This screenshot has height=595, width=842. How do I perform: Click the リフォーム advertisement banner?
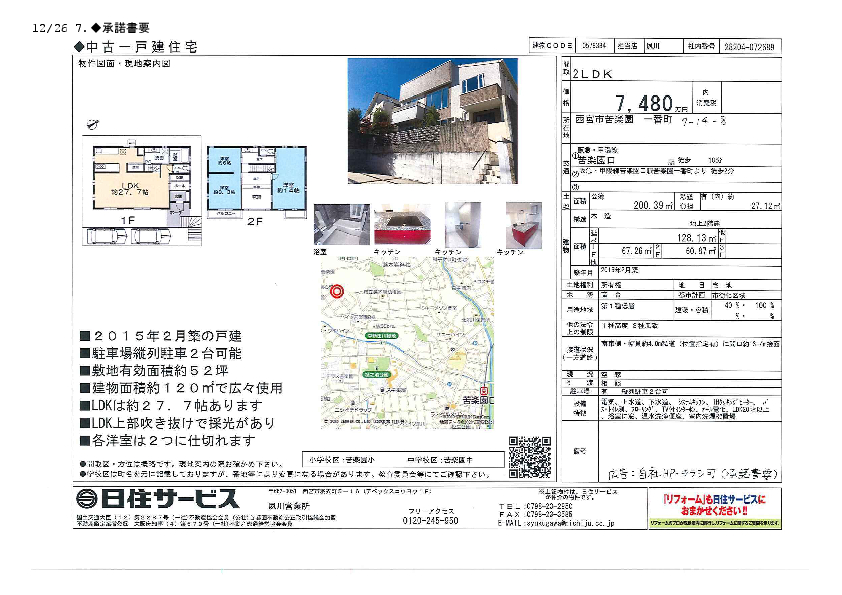click(x=706, y=508)
